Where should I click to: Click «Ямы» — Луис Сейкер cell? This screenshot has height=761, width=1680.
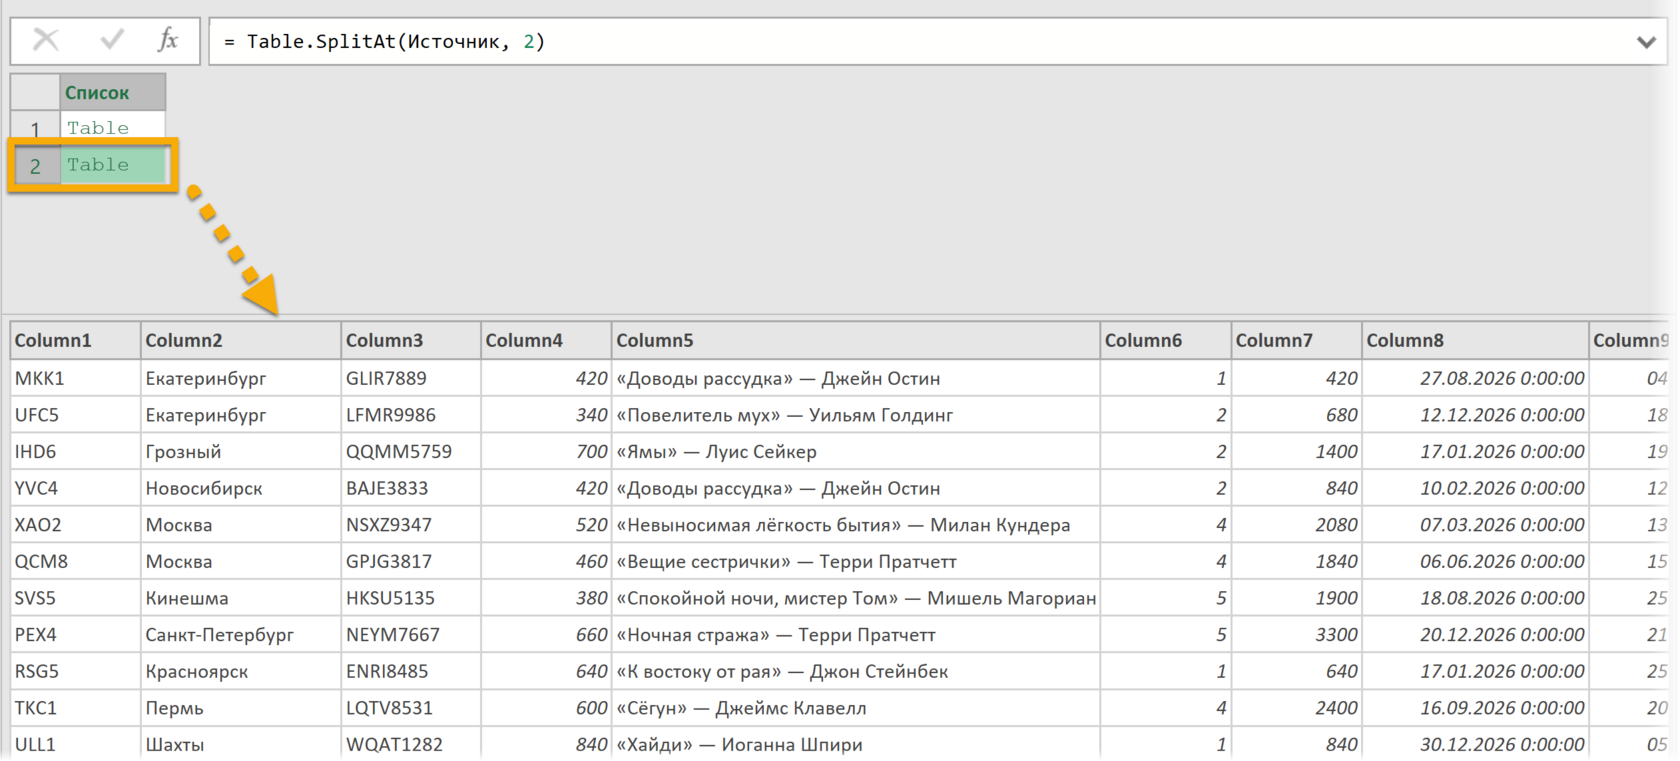[856, 452]
